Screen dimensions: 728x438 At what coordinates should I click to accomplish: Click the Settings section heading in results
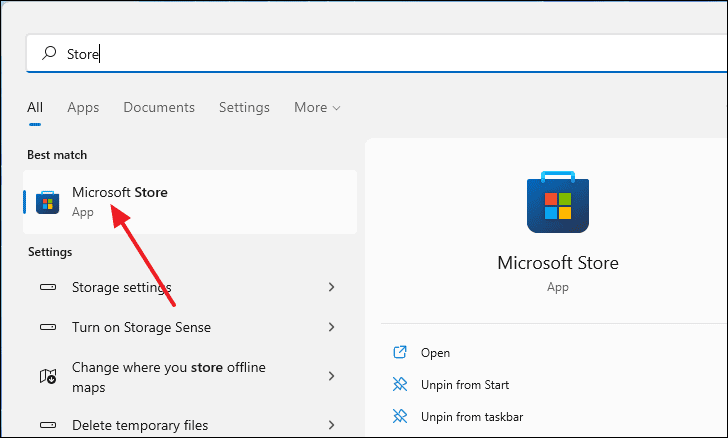pyautogui.click(x=50, y=252)
